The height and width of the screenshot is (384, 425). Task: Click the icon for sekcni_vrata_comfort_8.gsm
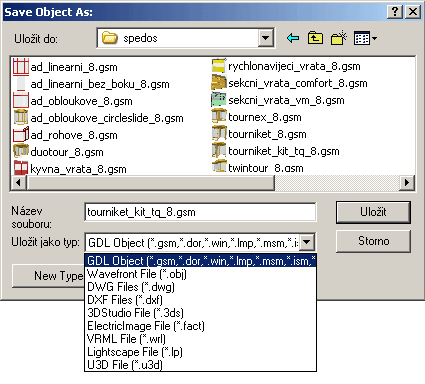(x=219, y=83)
